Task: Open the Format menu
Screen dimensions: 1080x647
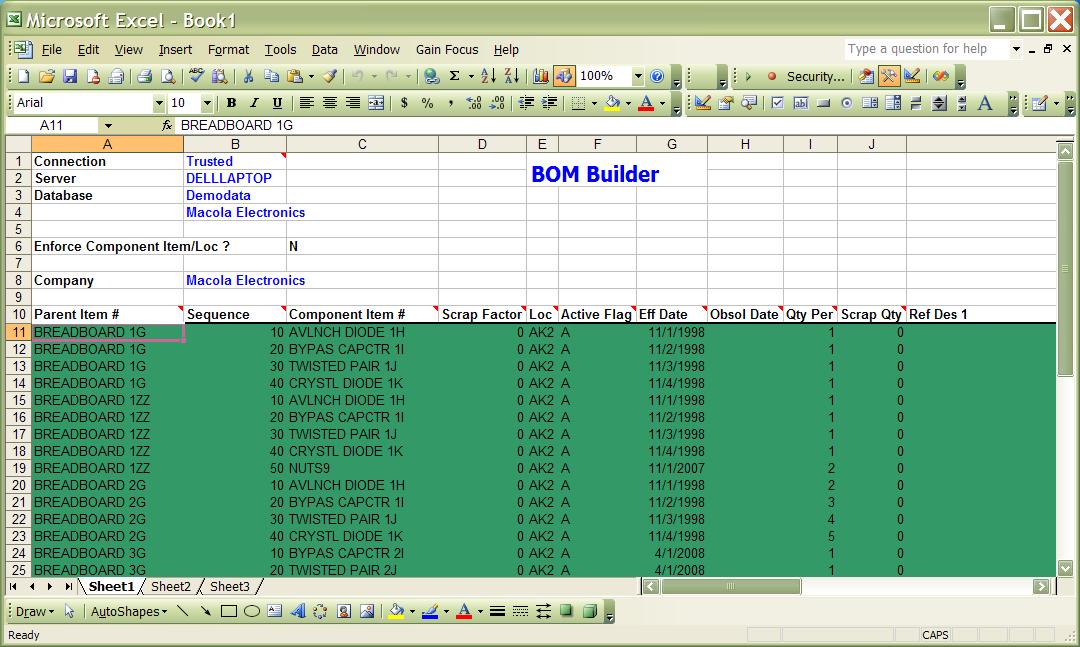Action: coord(228,50)
